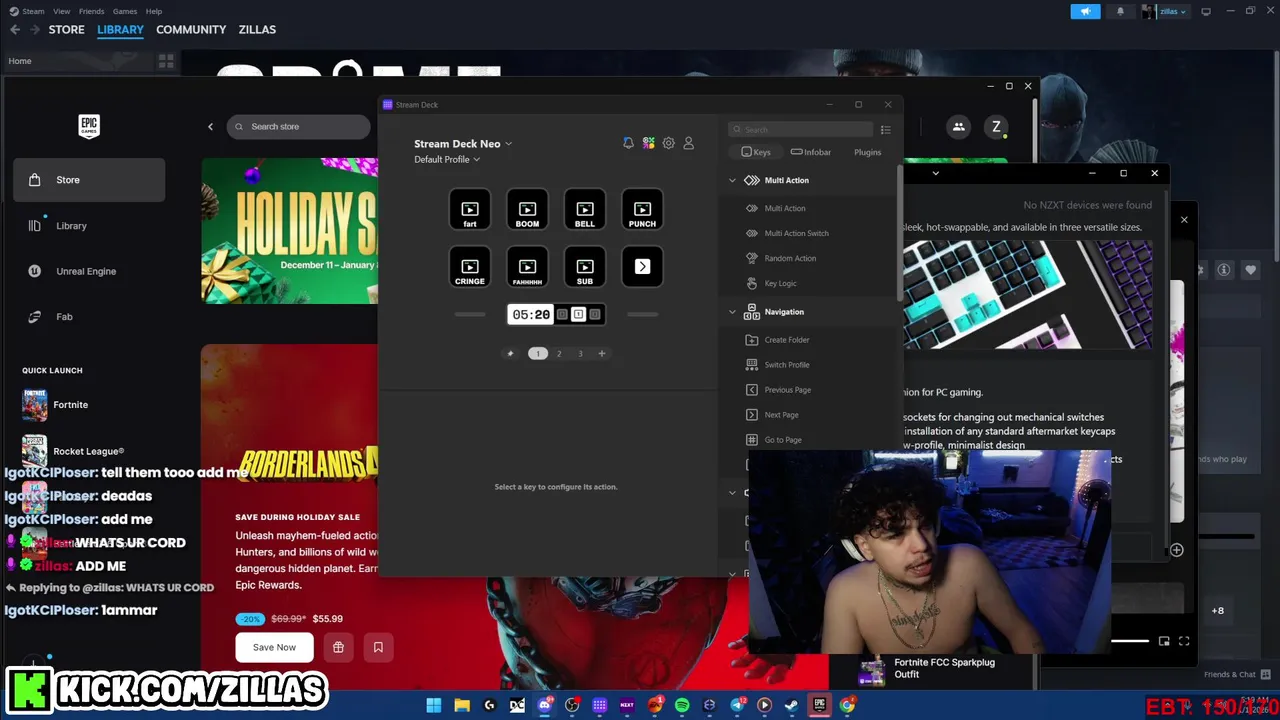The height and width of the screenshot is (720, 1280).
Task: Open the Steam 'Friends' menu
Action: tap(91, 11)
